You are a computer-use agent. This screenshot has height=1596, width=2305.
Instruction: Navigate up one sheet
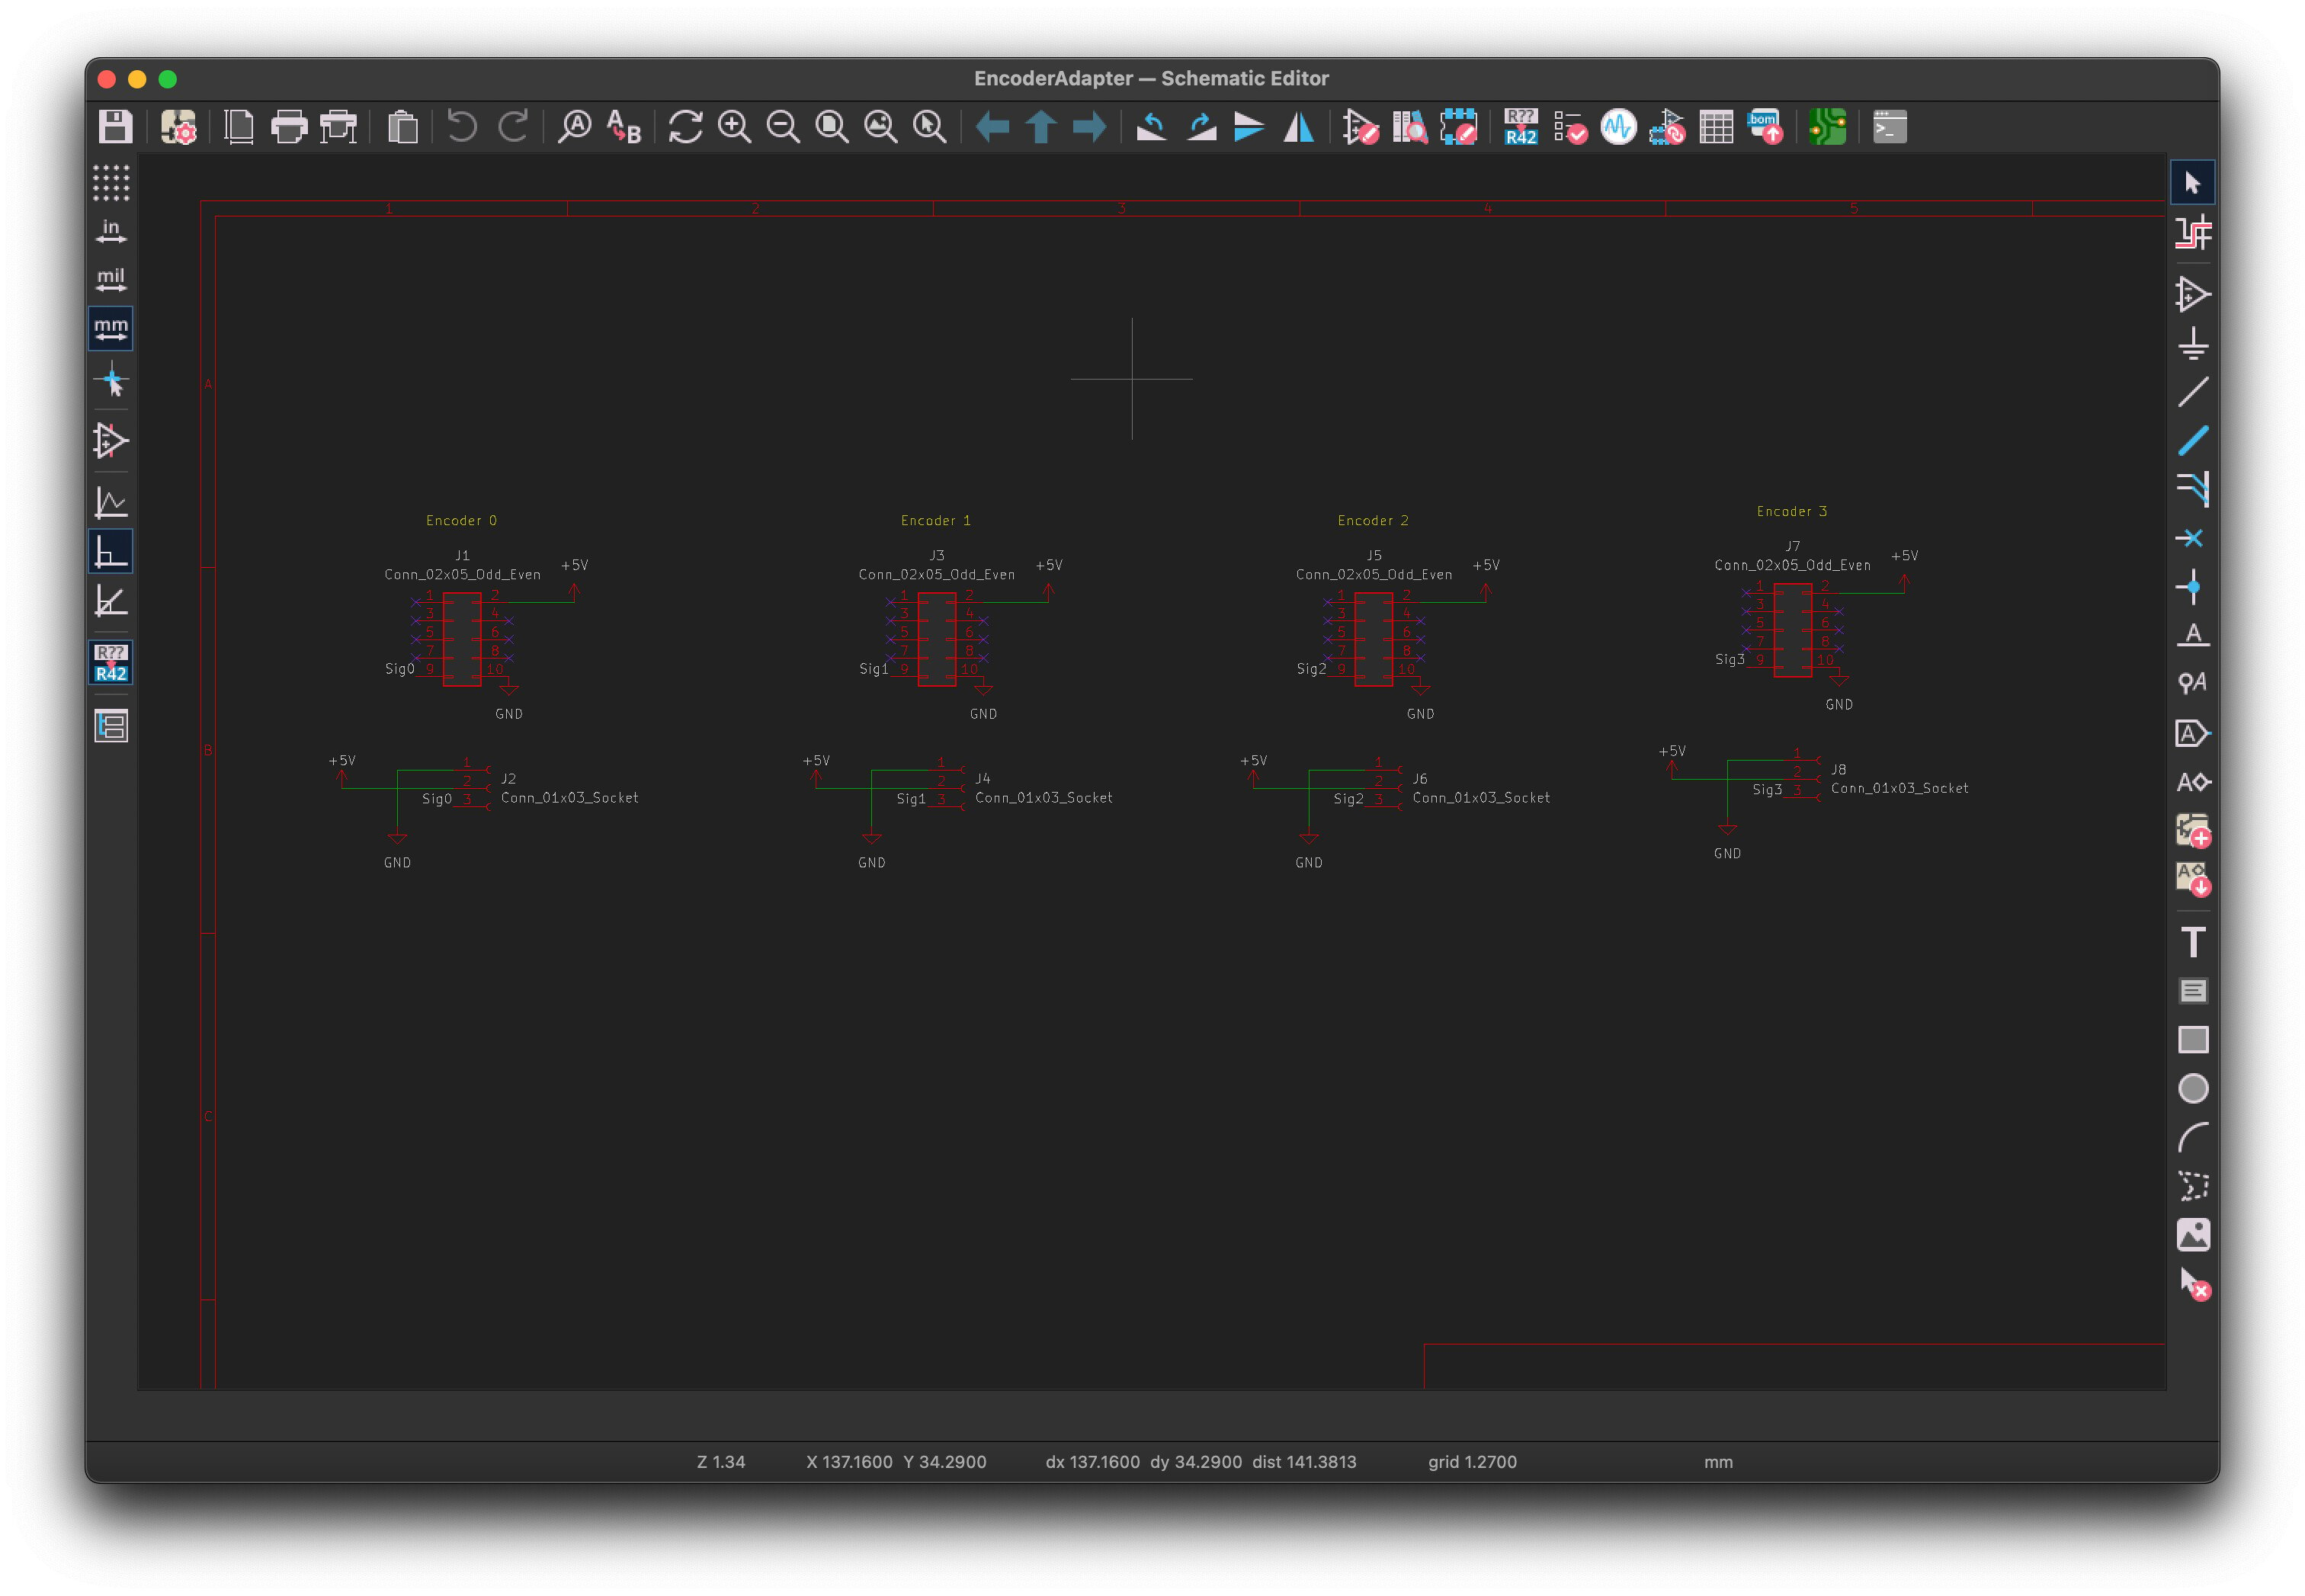tap(1041, 127)
